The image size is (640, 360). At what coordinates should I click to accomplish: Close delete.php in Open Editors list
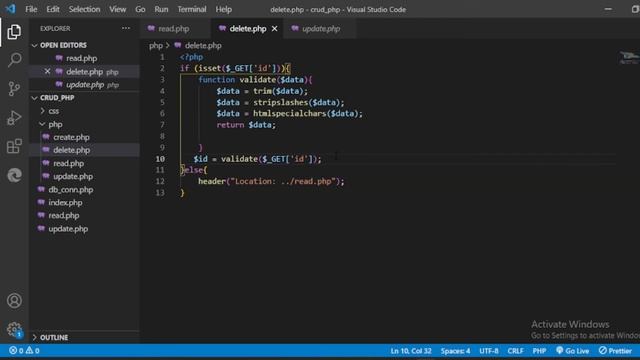pos(47,71)
